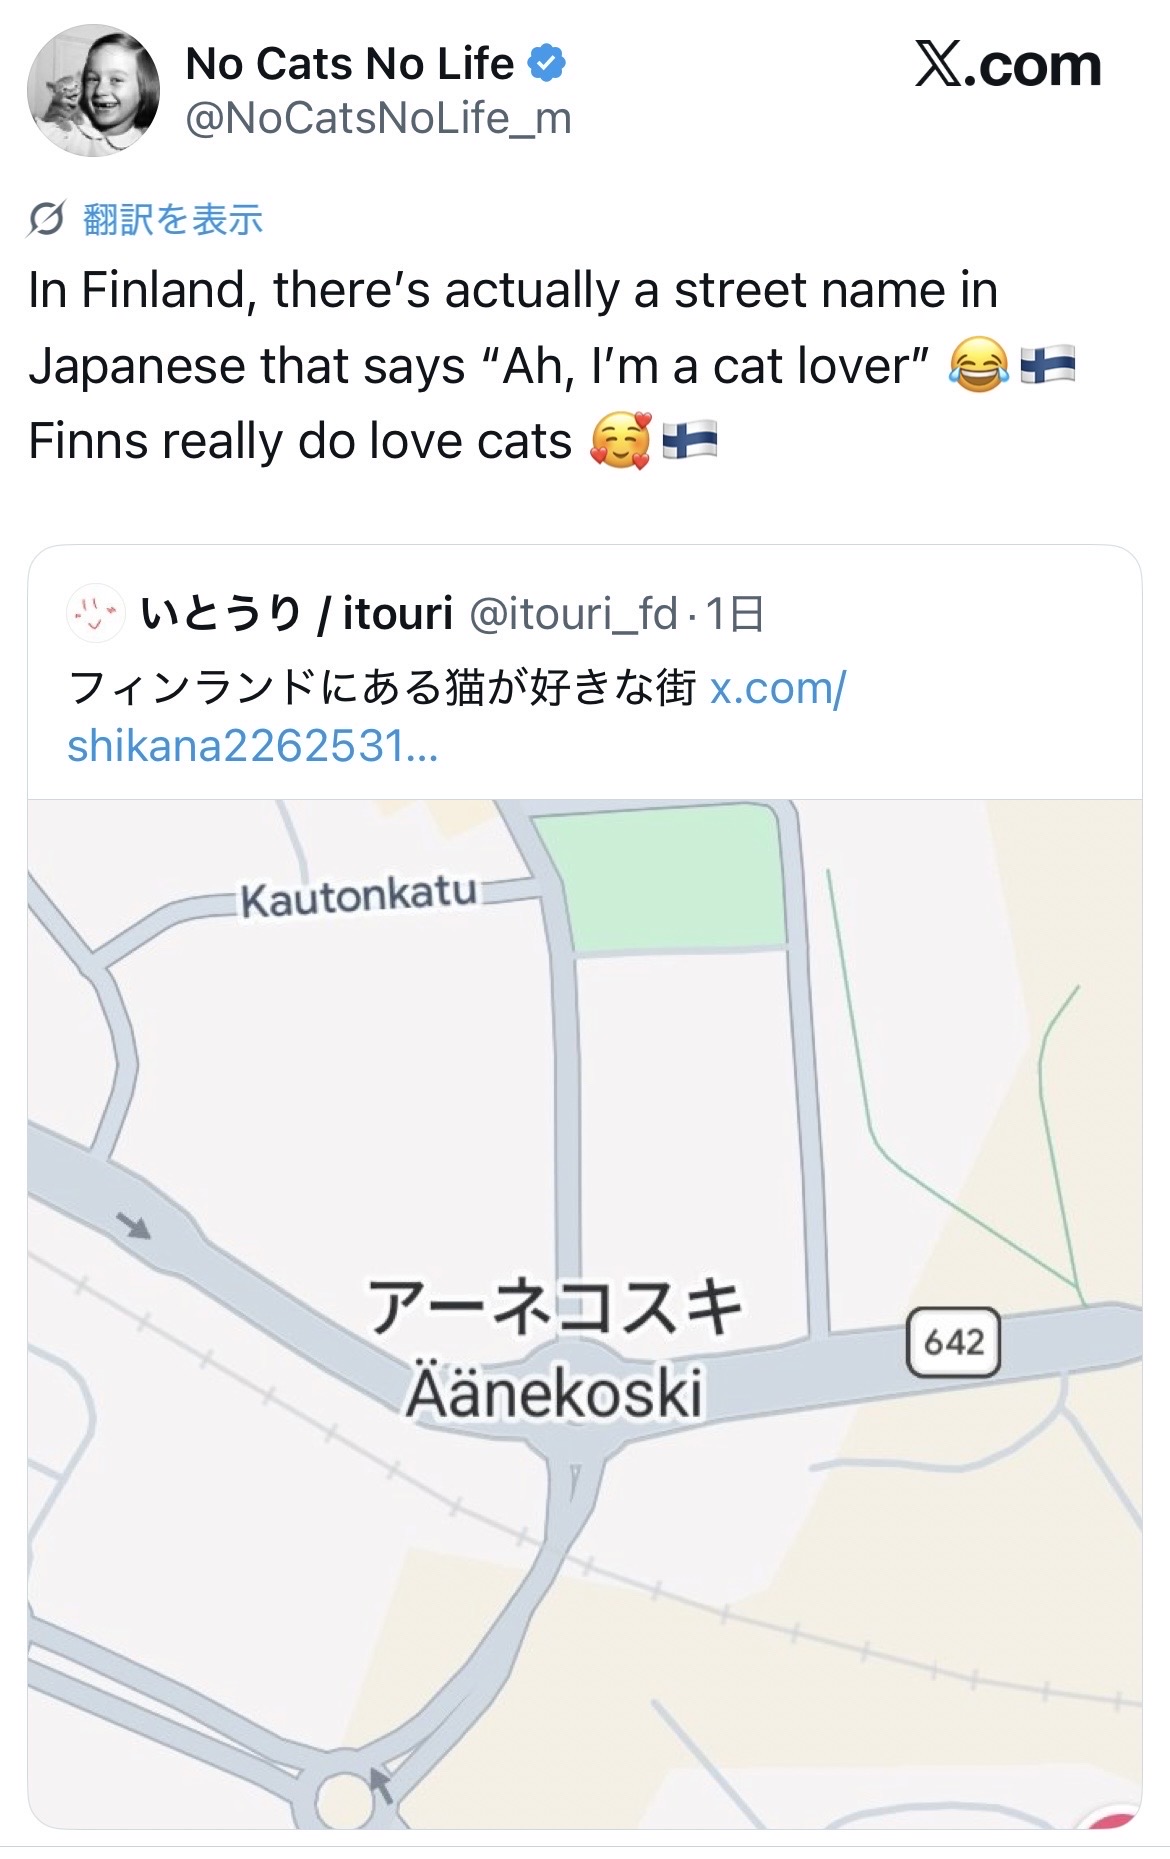This screenshot has width=1170, height=1859.
Task: Click the X.com logo
Action: pos(1007,67)
